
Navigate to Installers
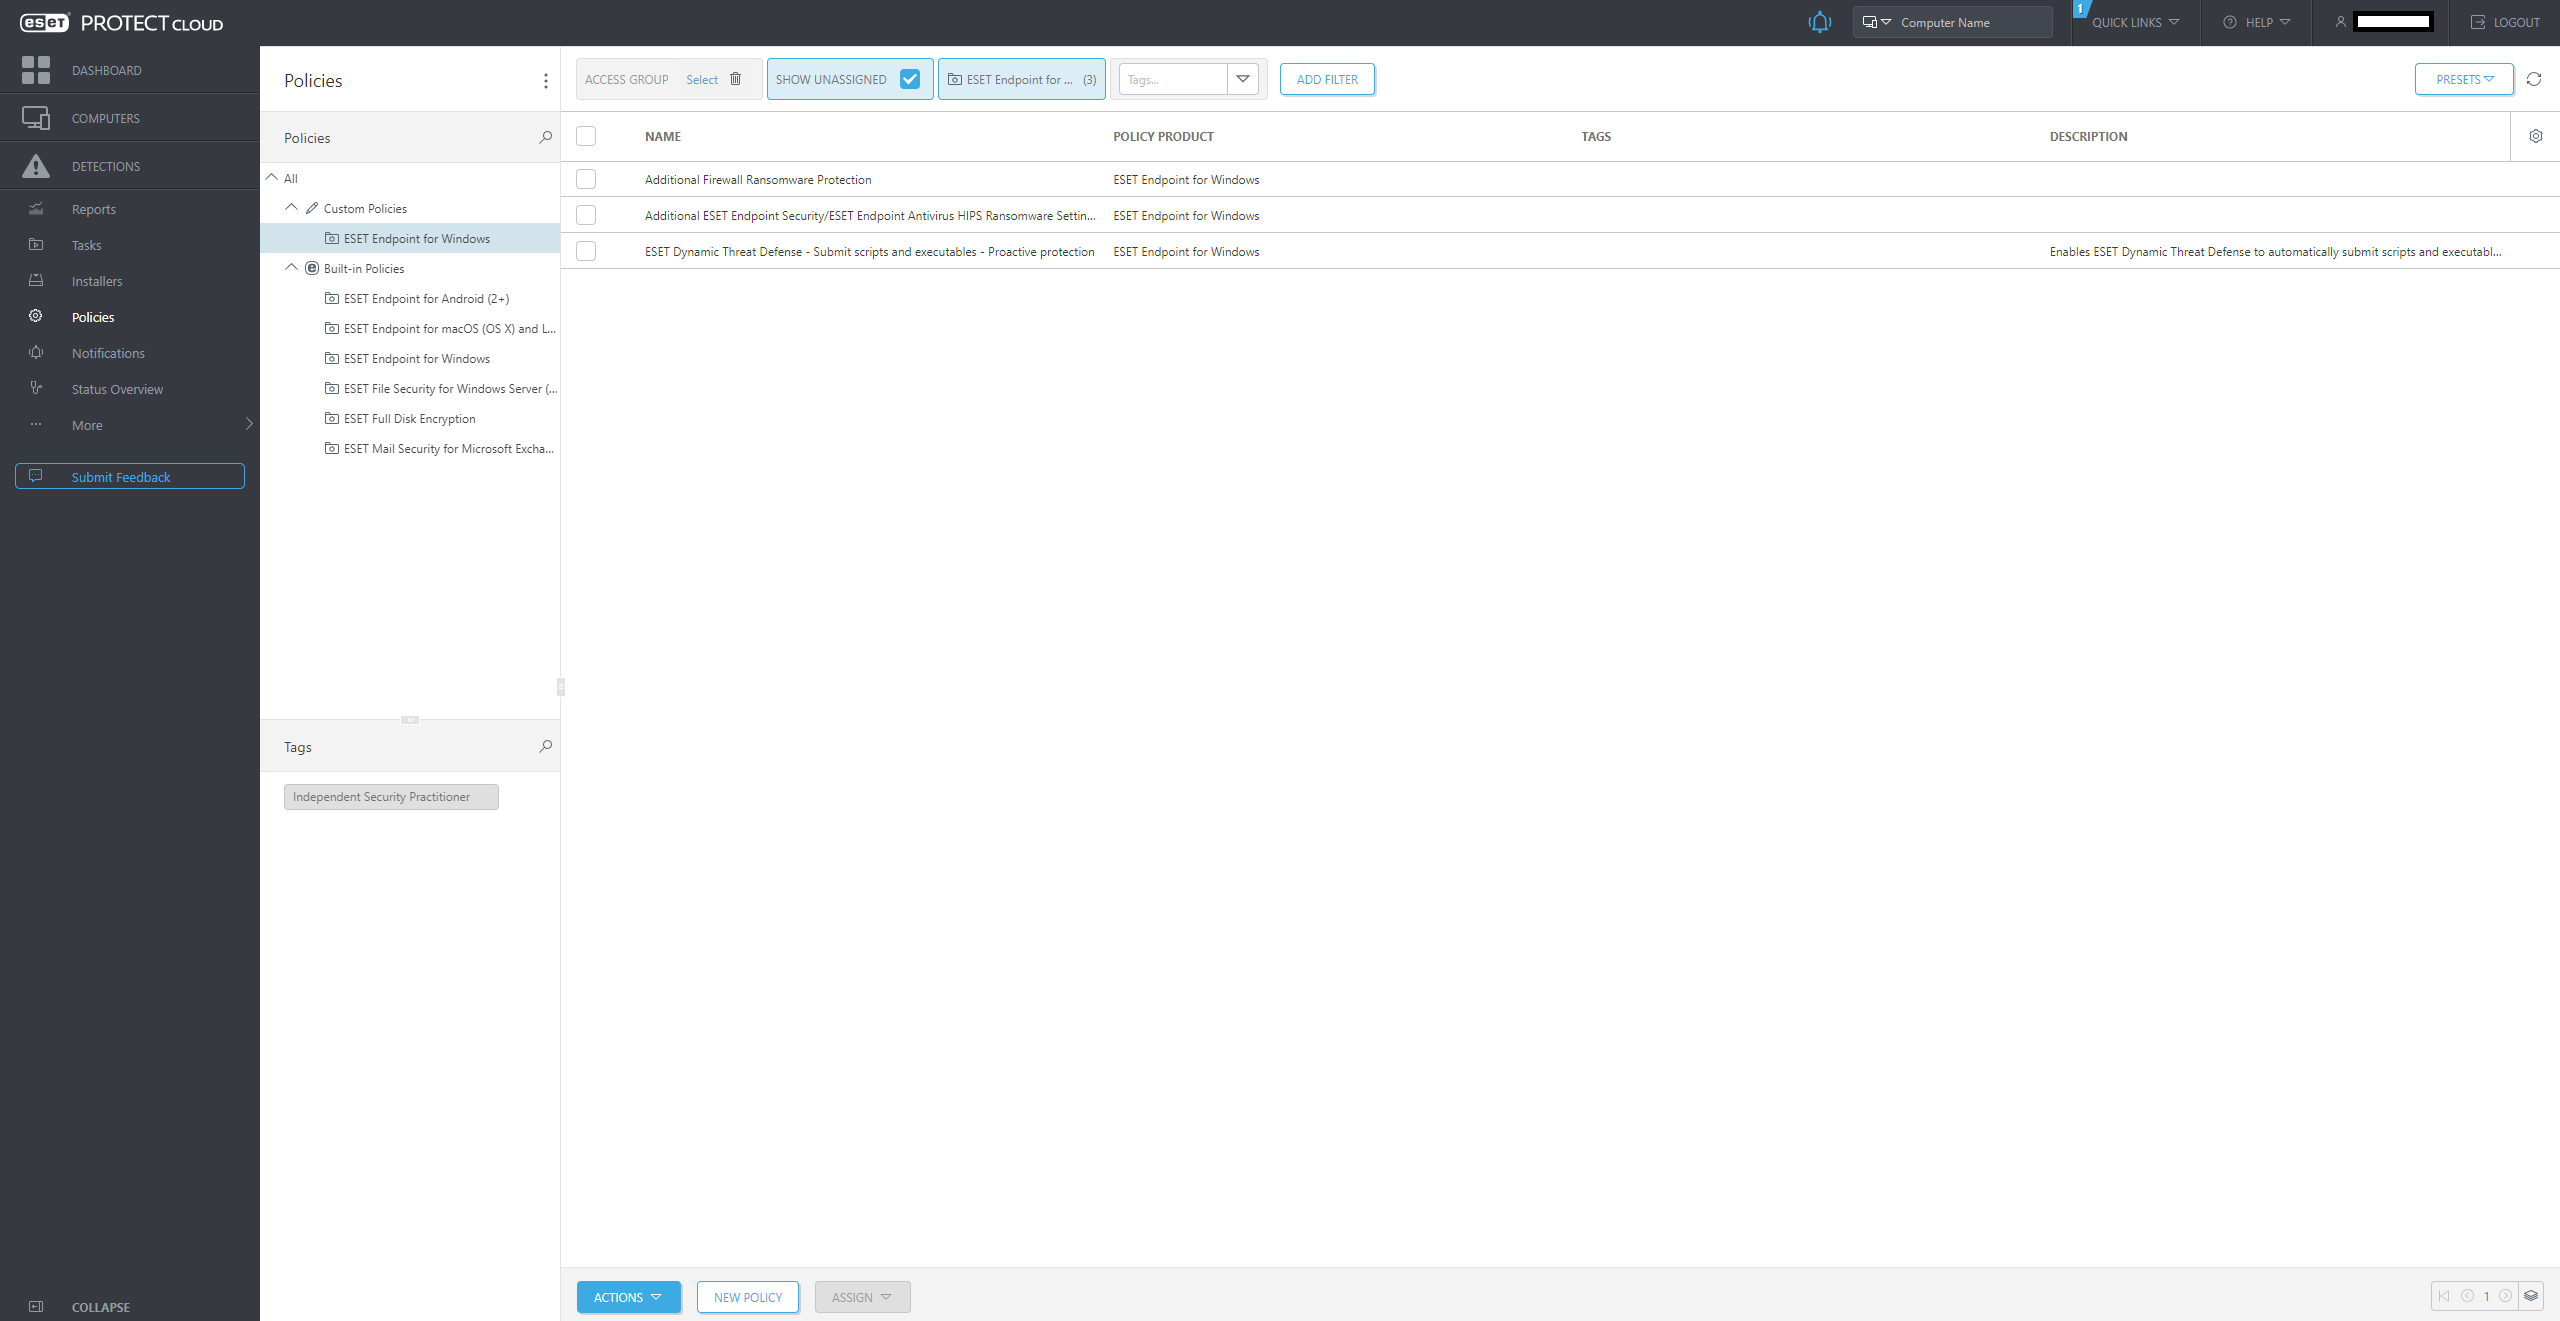click(x=97, y=281)
